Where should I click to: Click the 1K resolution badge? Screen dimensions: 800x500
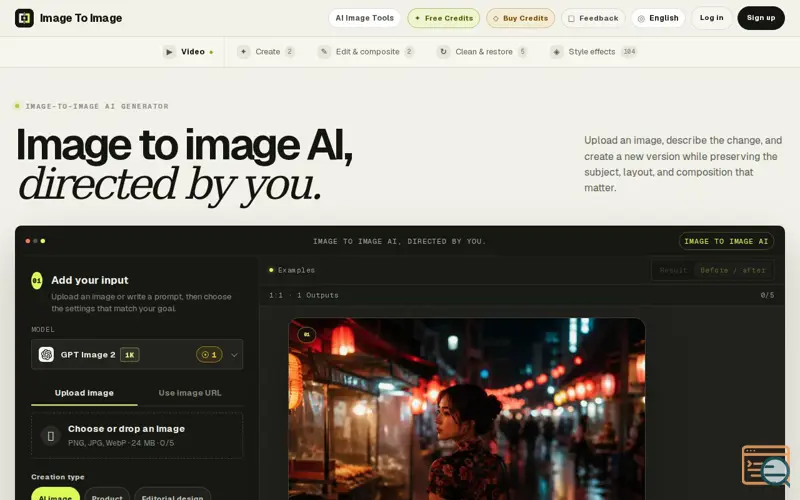click(130, 355)
